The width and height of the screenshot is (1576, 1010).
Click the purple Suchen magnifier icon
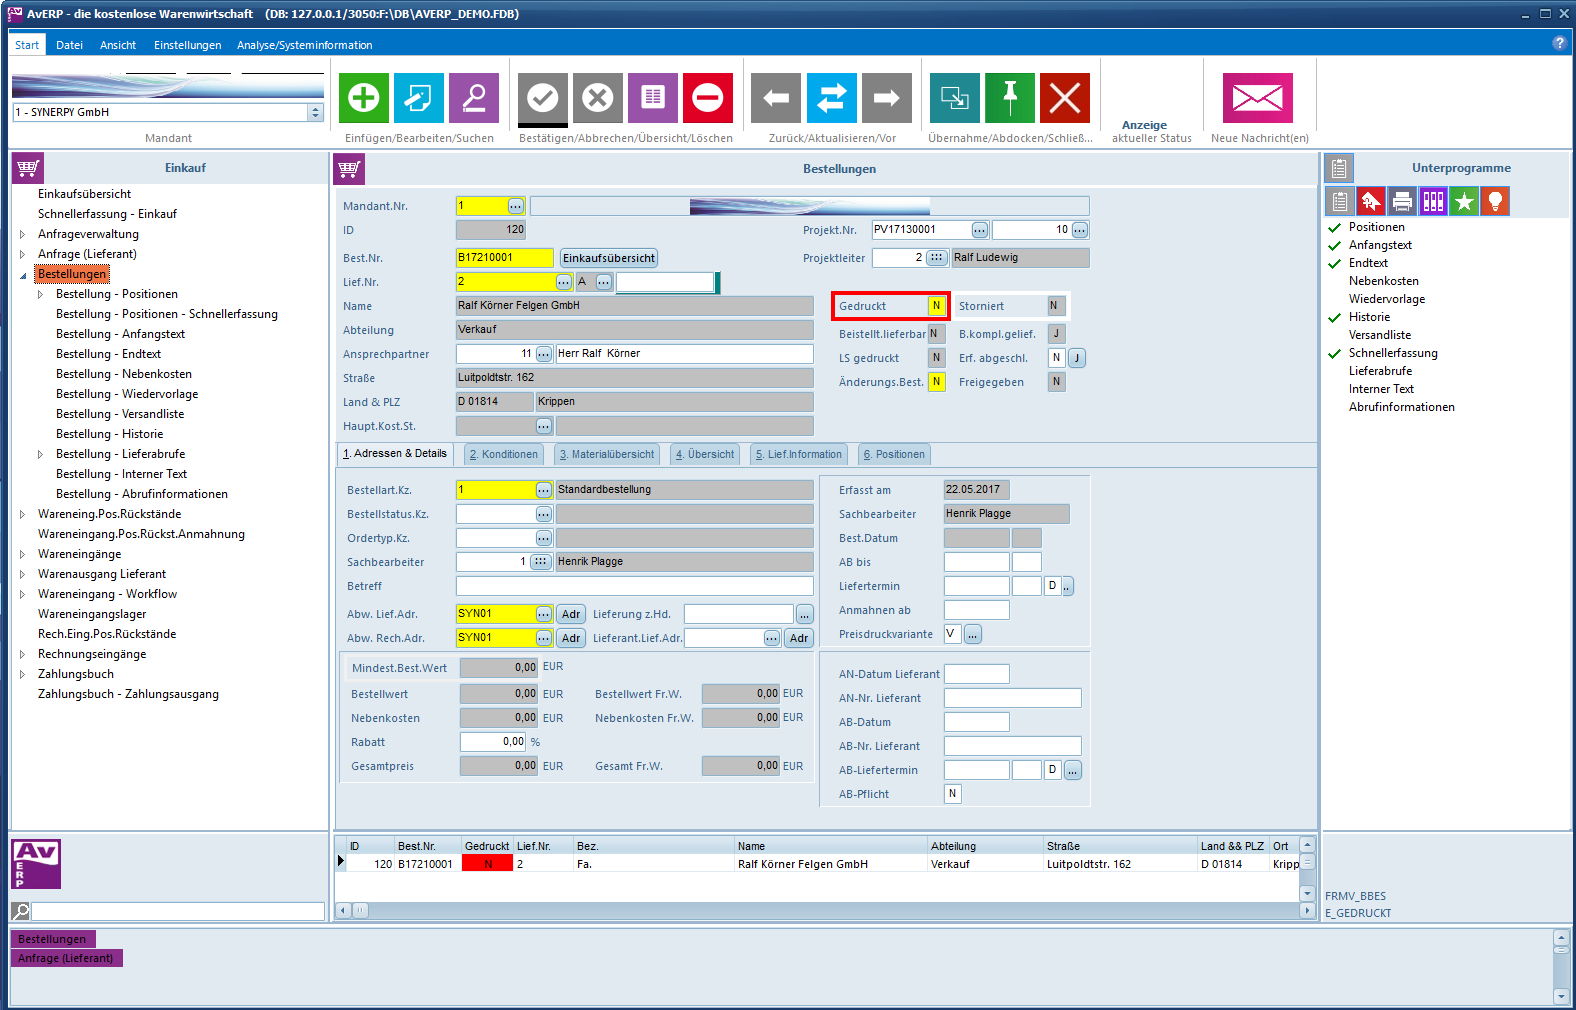pyautogui.click(x=474, y=98)
